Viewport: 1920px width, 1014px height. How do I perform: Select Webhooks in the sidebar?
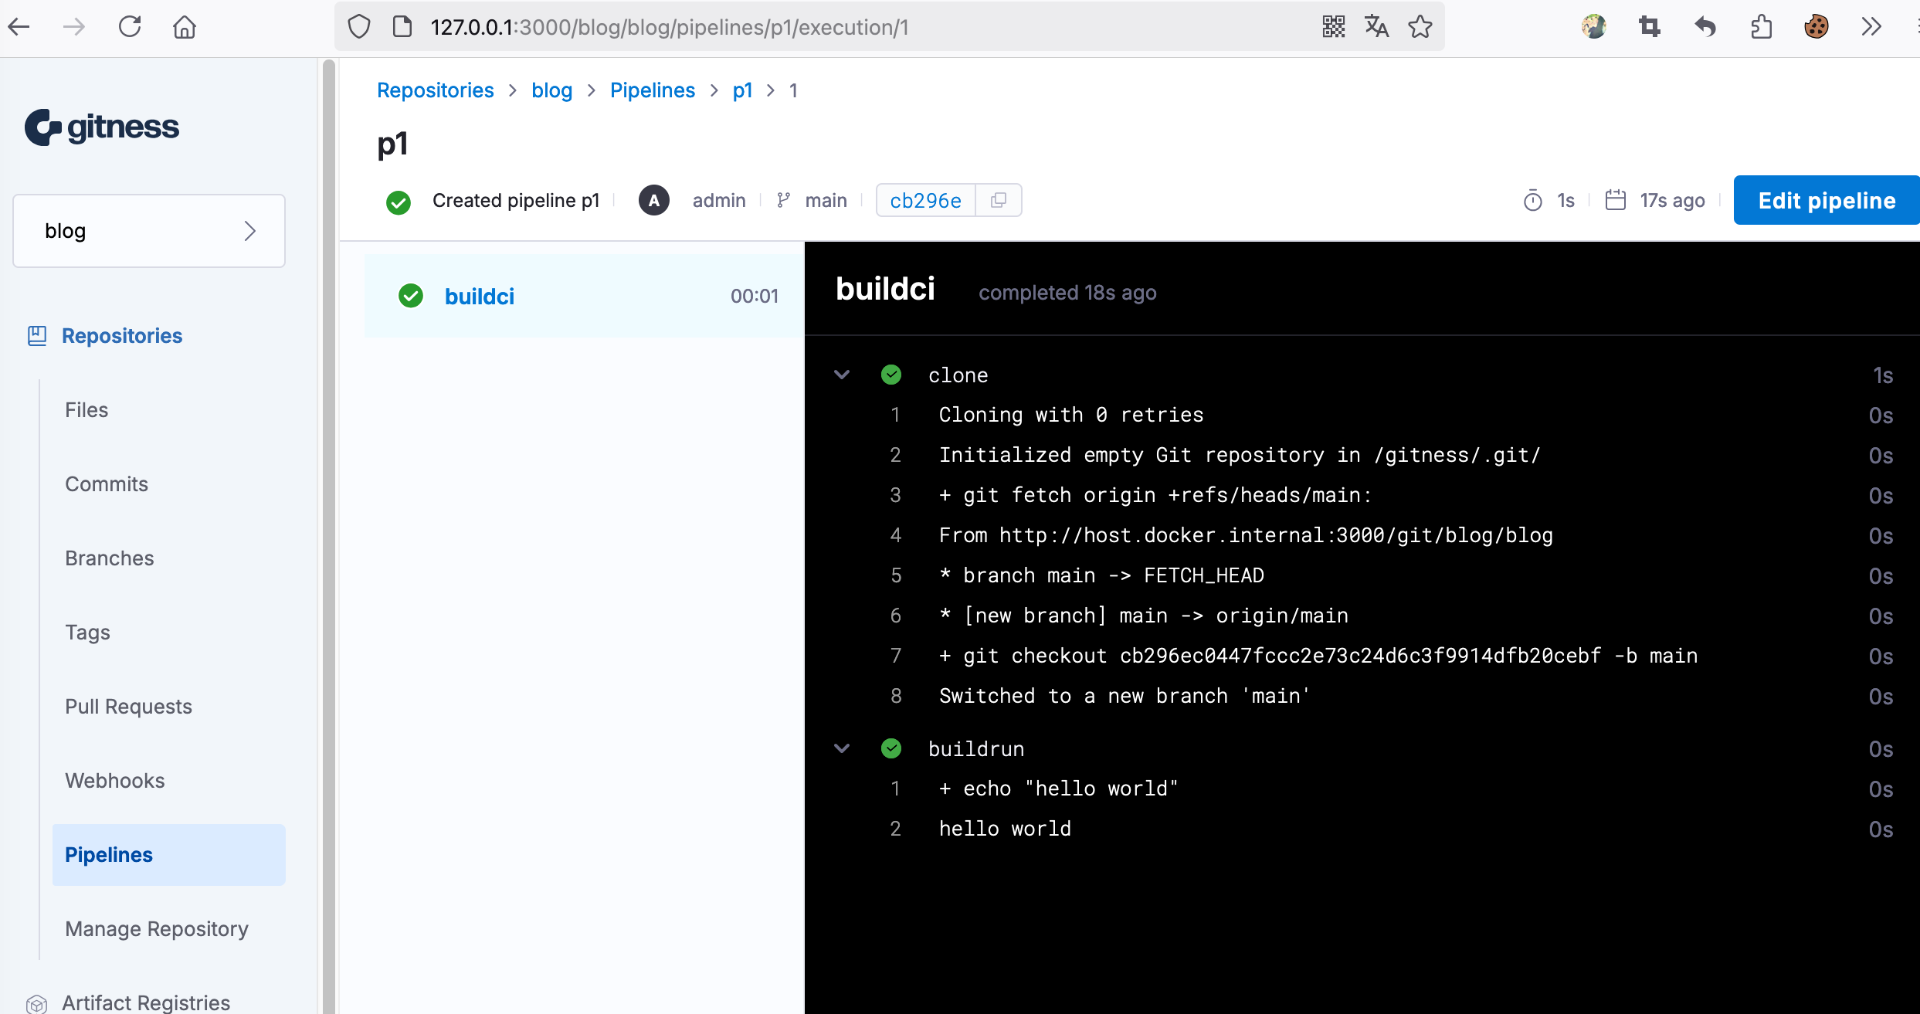point(115,781)
